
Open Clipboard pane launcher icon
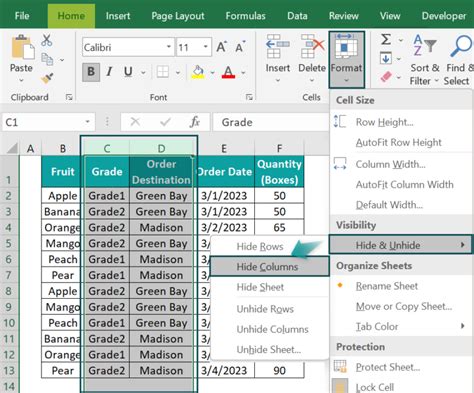click(x=69, y=97)
